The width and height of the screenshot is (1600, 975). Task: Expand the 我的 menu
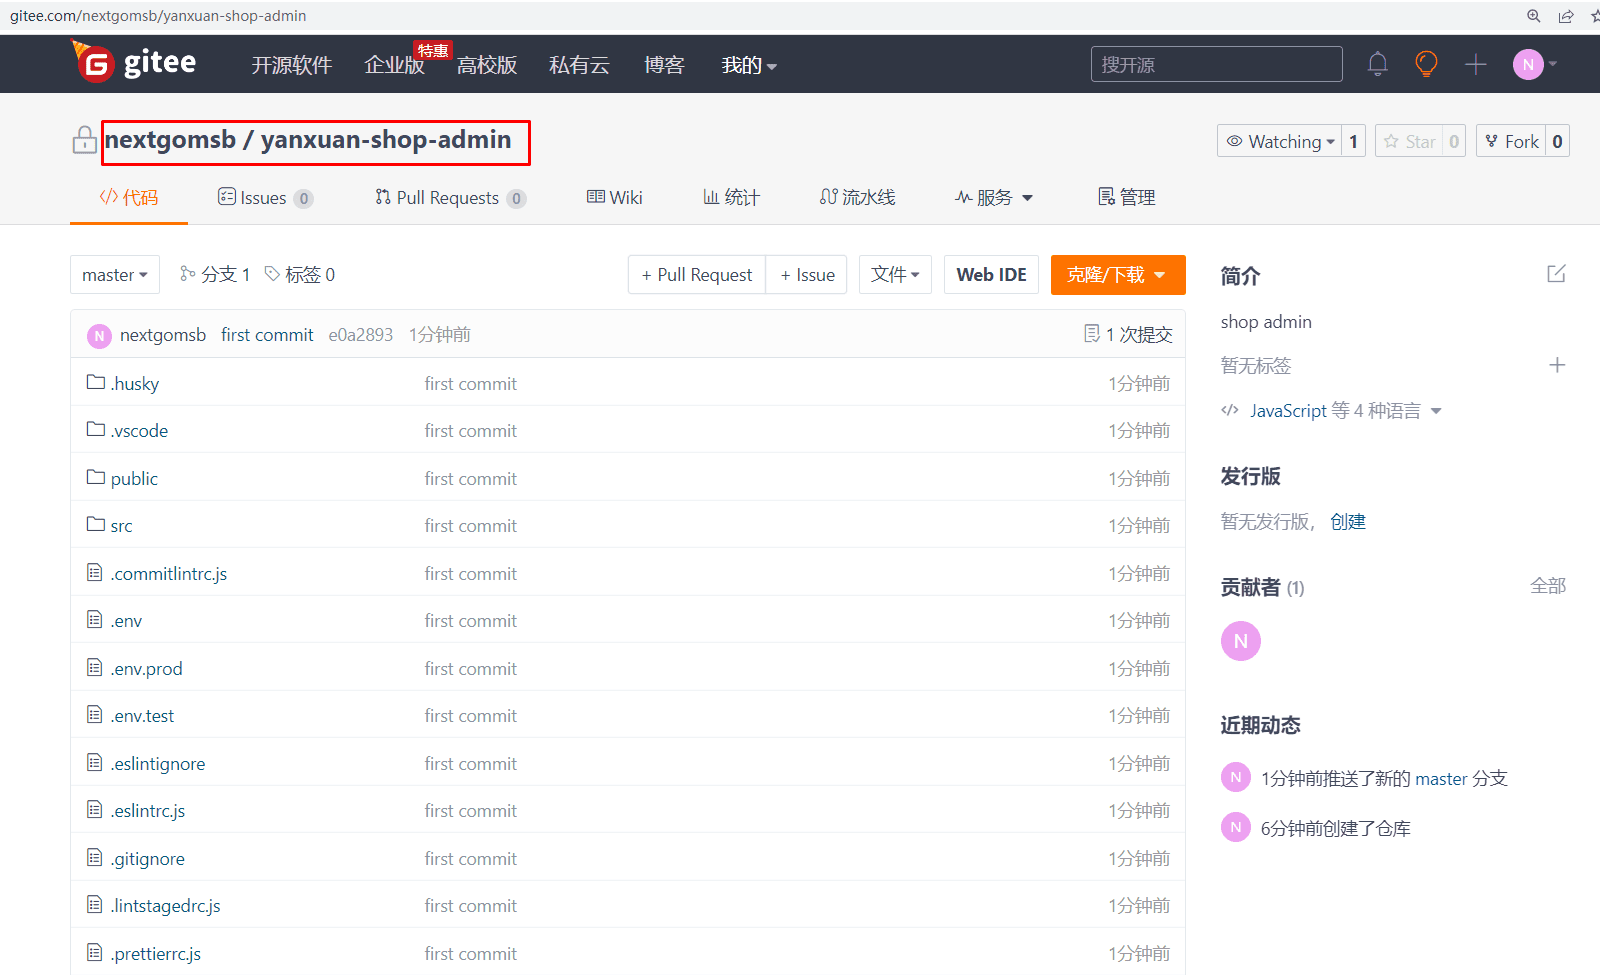coord(749,65)
